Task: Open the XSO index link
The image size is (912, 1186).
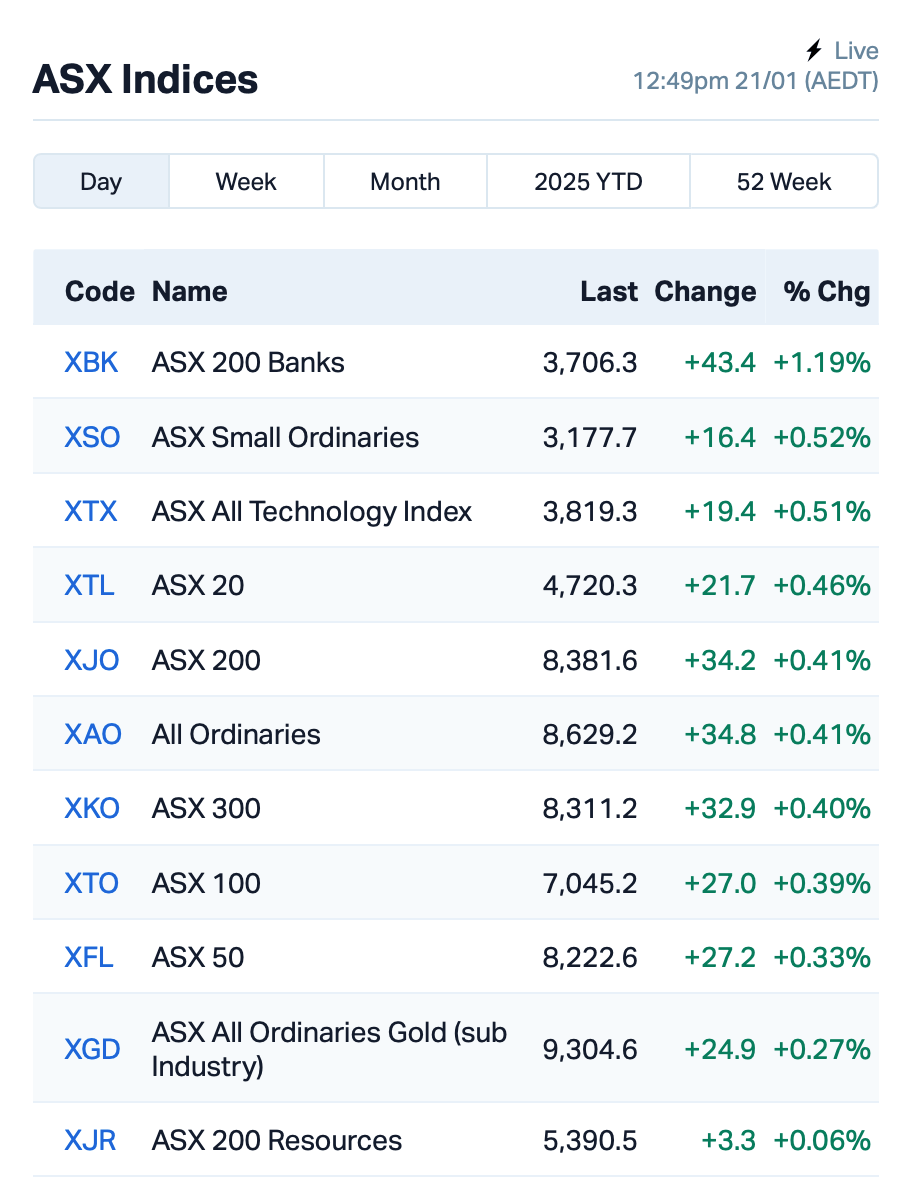Action: (92, 437)
